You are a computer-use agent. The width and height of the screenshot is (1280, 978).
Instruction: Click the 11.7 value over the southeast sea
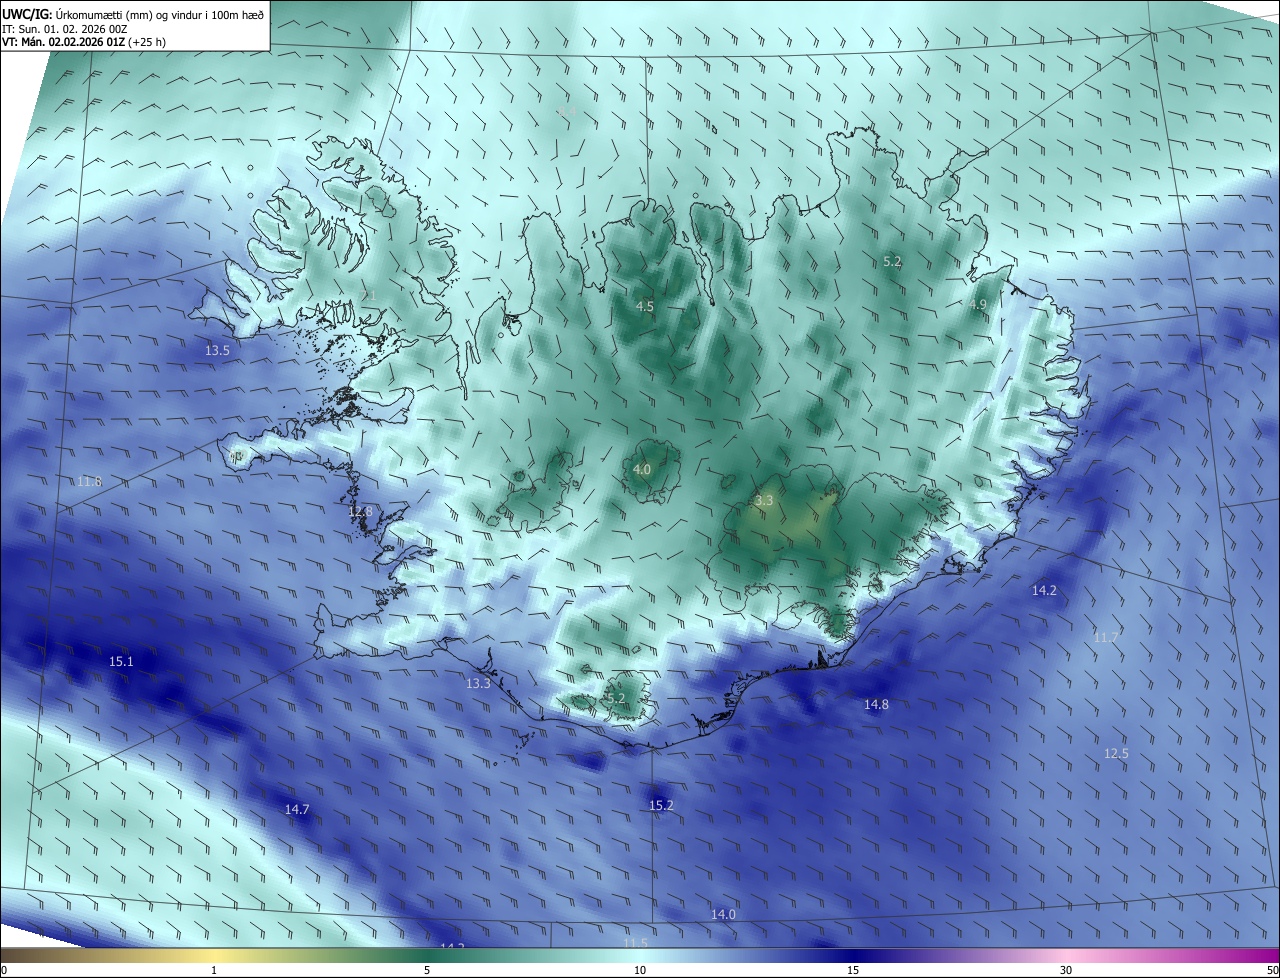point(1106,637)
